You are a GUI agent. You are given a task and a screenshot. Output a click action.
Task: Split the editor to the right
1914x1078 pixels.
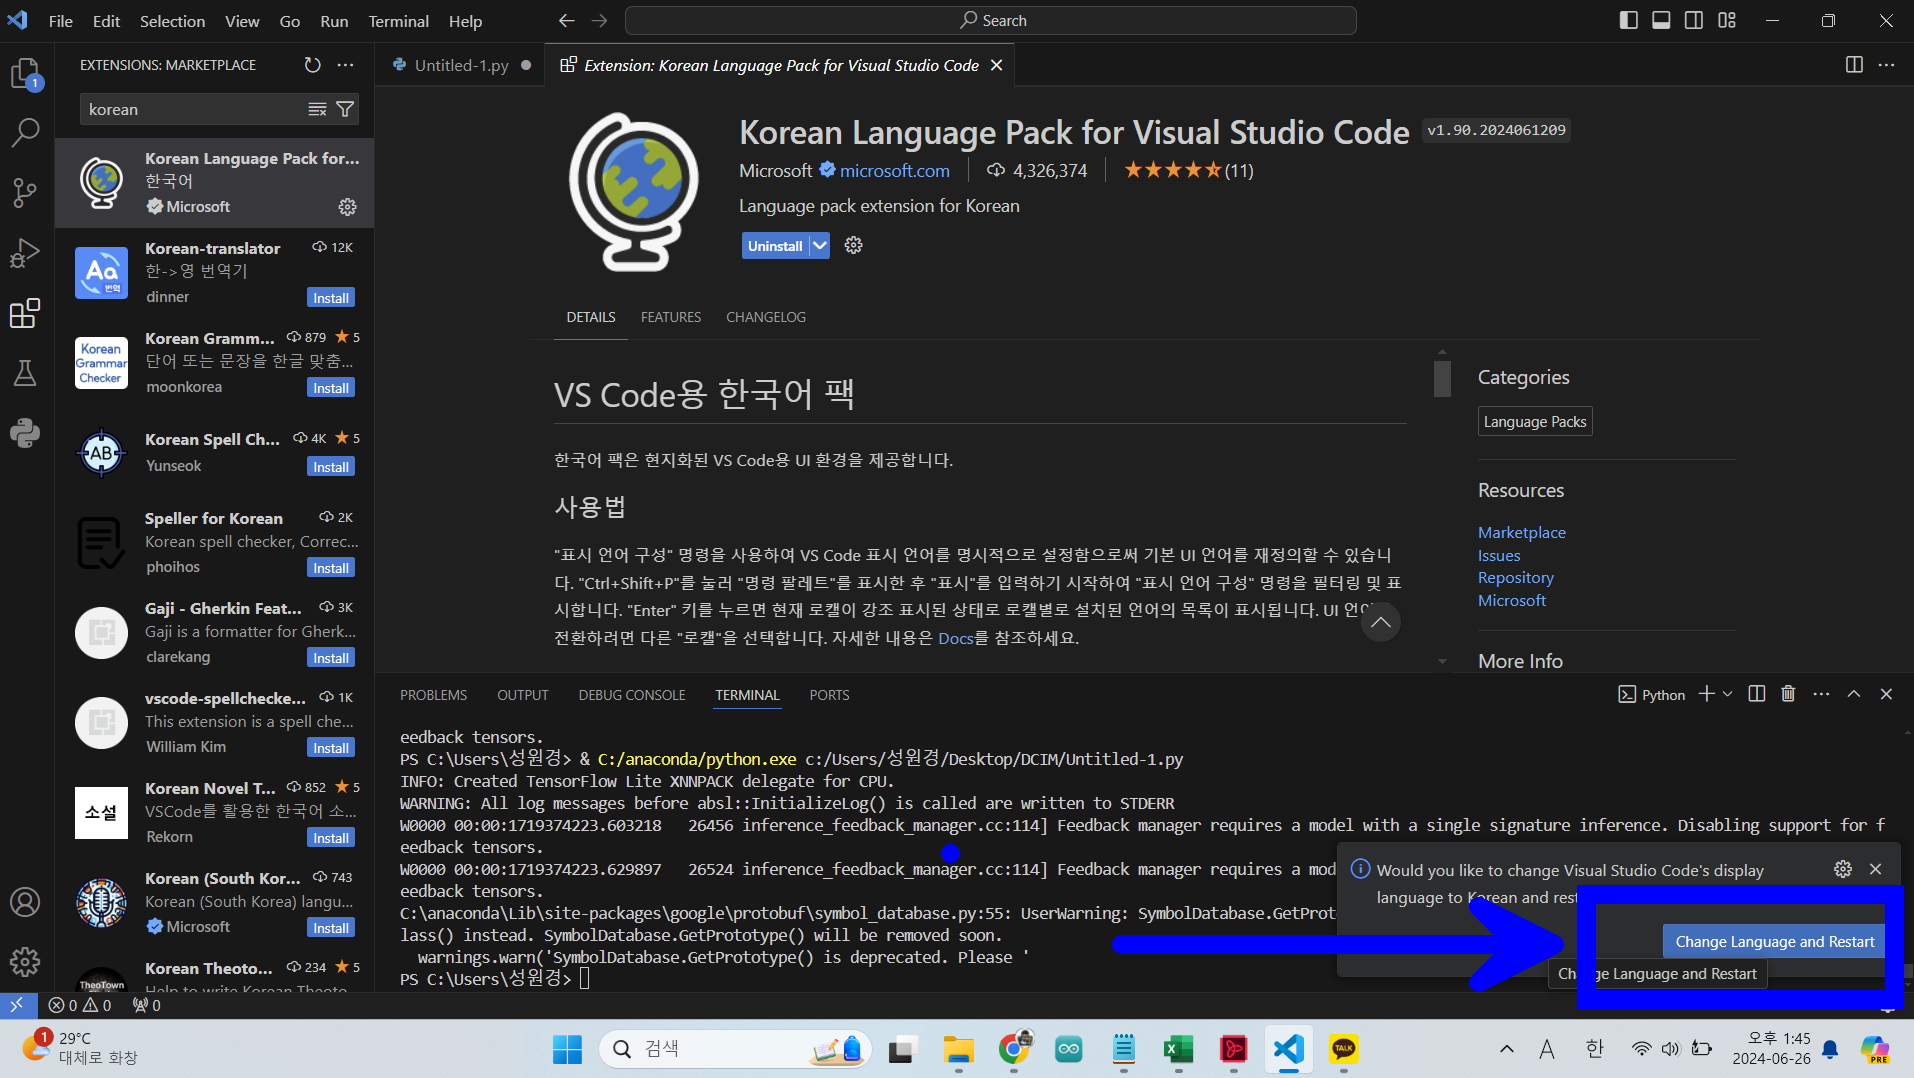1854,65
